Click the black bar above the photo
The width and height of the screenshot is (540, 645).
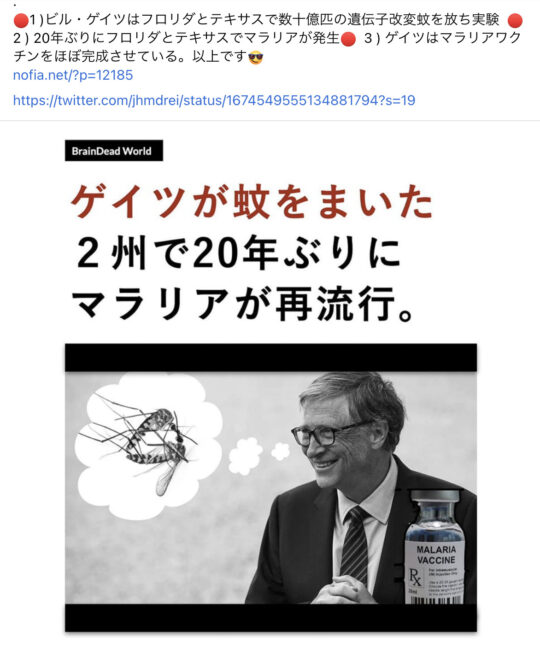271,357
